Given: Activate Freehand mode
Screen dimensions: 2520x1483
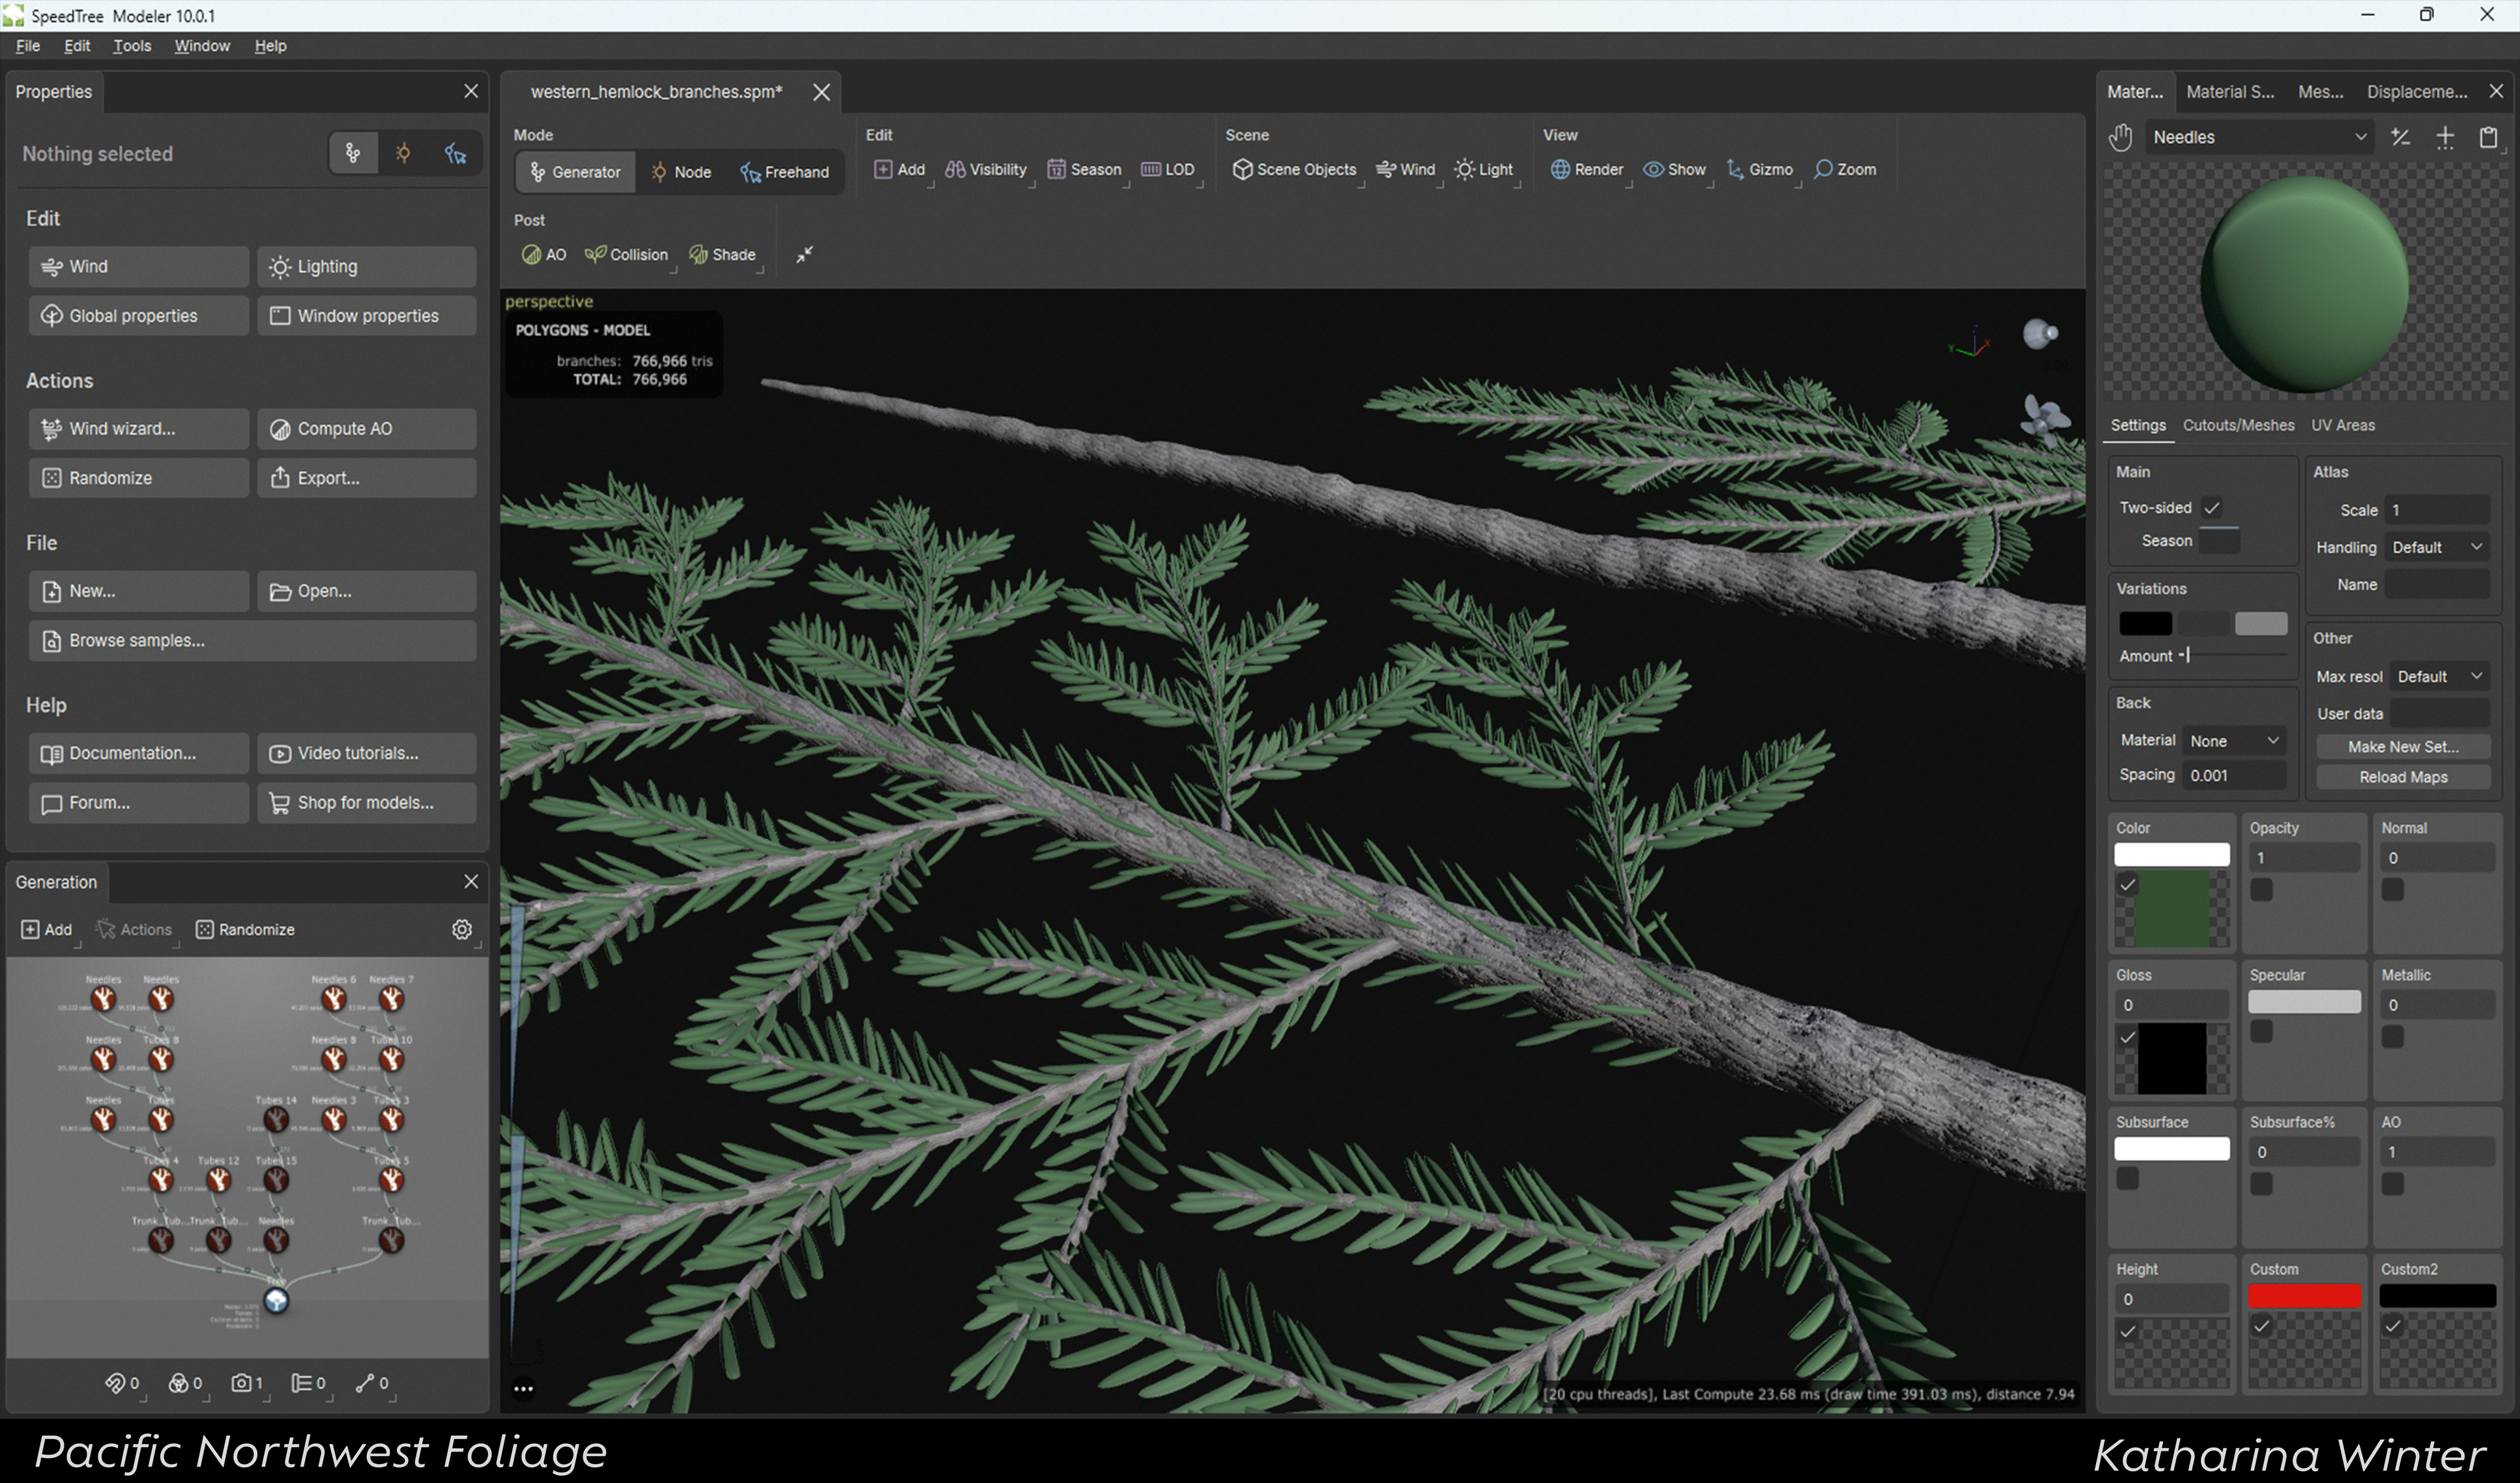Looking at the screenshot, I should (786, 171).
